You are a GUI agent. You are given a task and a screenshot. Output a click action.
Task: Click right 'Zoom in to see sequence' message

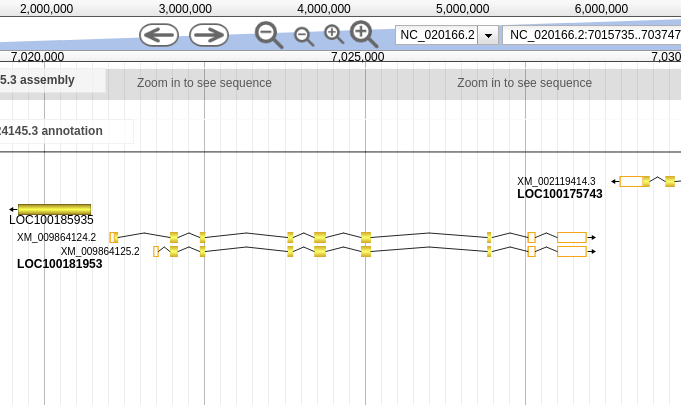click(524, 83)
